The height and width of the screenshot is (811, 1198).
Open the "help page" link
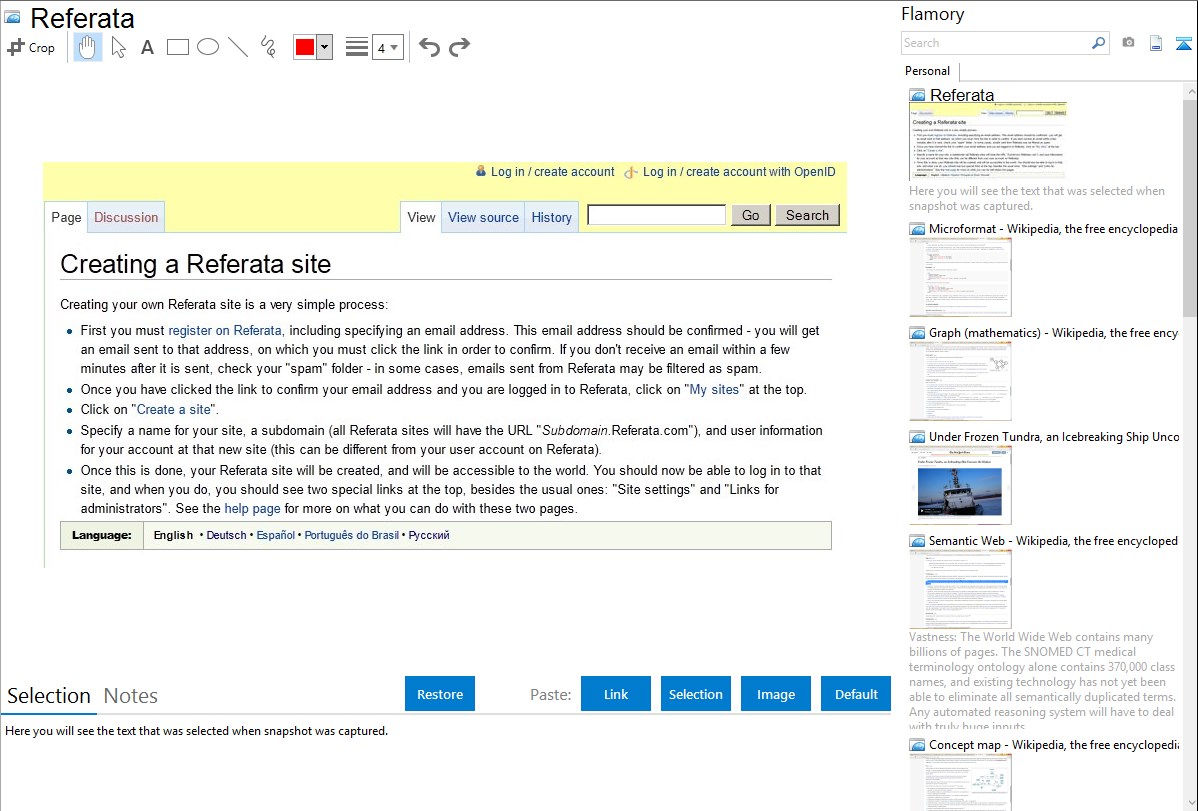coord(252,509)
